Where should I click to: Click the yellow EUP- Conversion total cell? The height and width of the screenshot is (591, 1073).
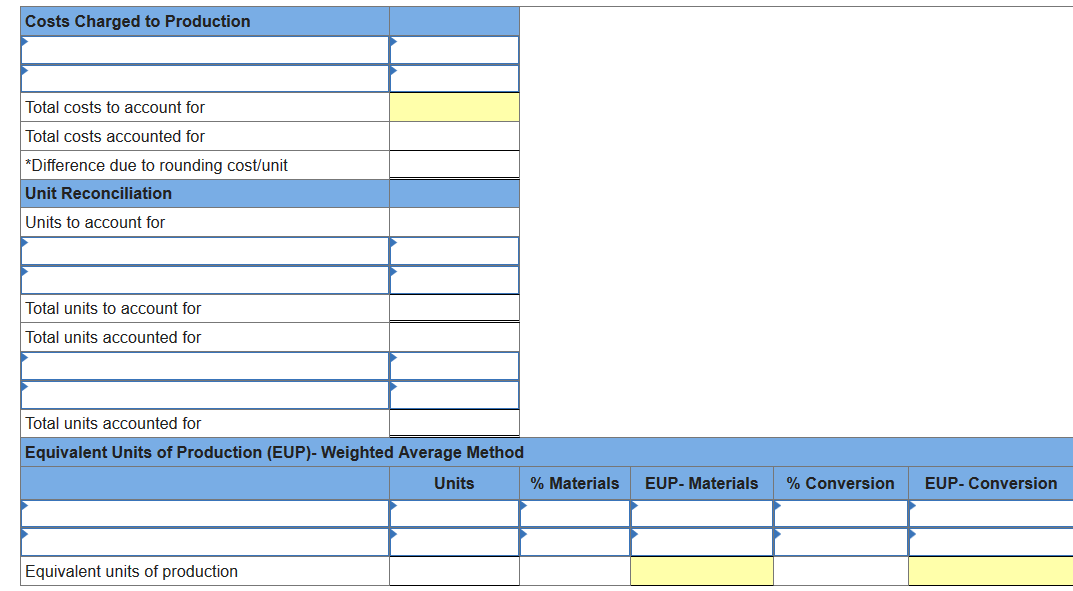[x=988, y=570]
